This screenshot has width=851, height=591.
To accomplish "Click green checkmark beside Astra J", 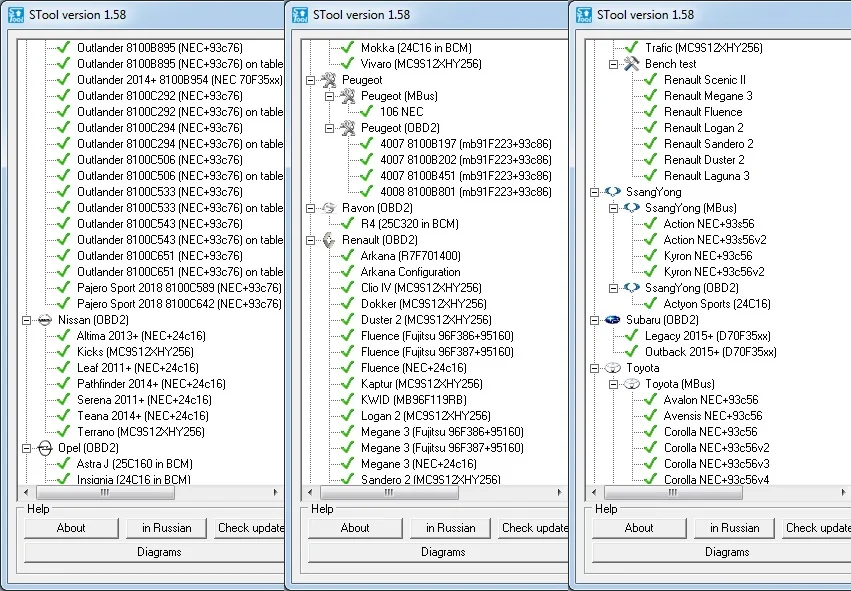I will click(63, 463).
